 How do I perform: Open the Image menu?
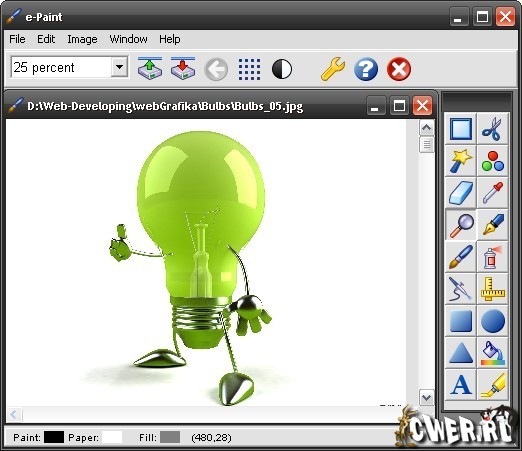(x=82, y=39)
